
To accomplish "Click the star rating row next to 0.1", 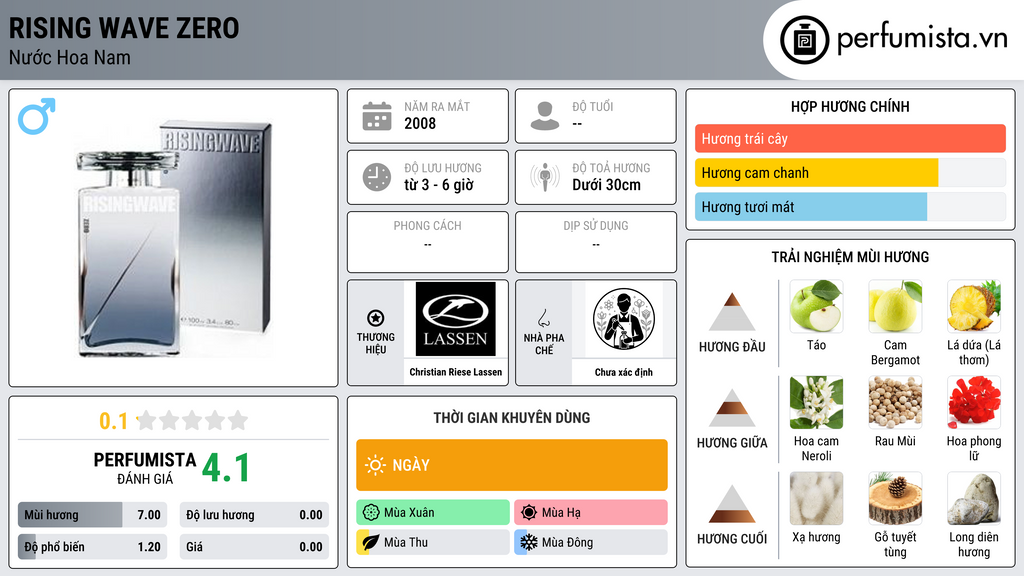I will click(192, 421).
